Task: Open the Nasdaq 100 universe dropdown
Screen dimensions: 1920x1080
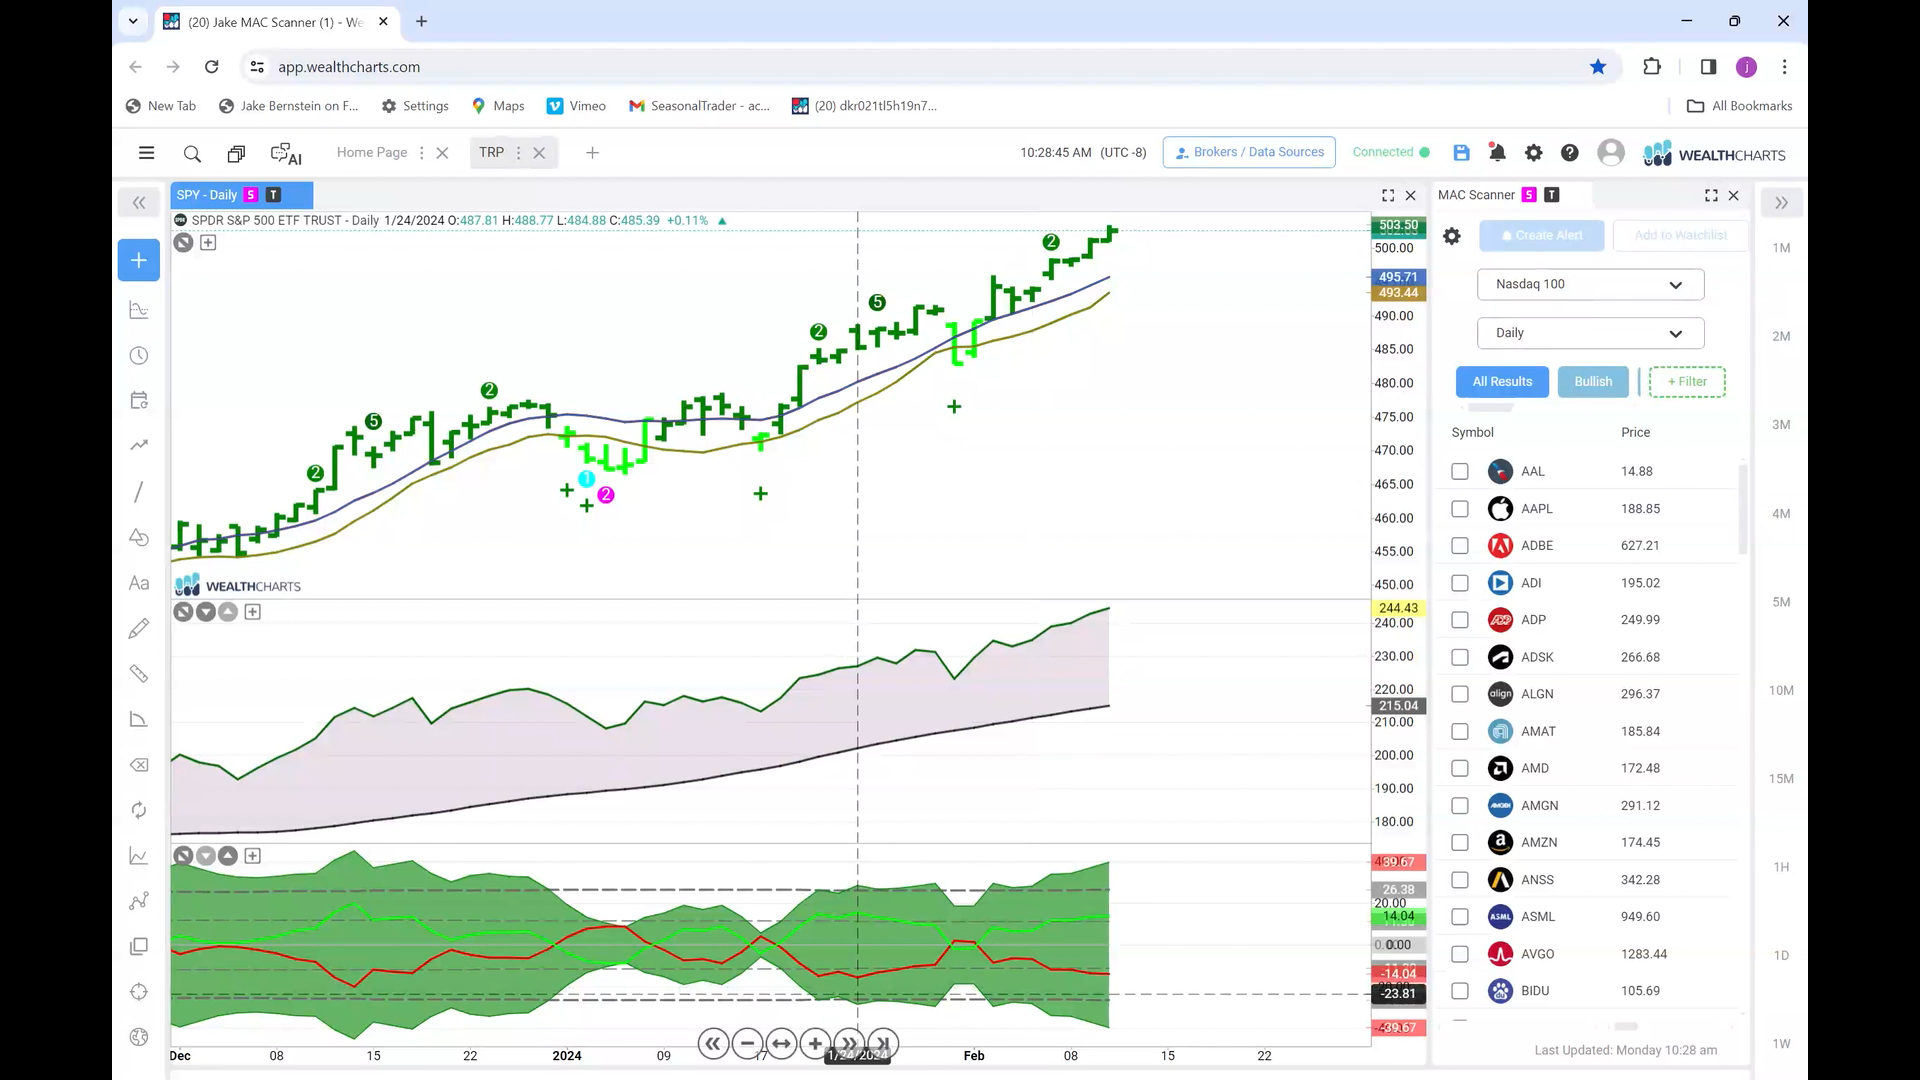Action: pos(1590,284)
